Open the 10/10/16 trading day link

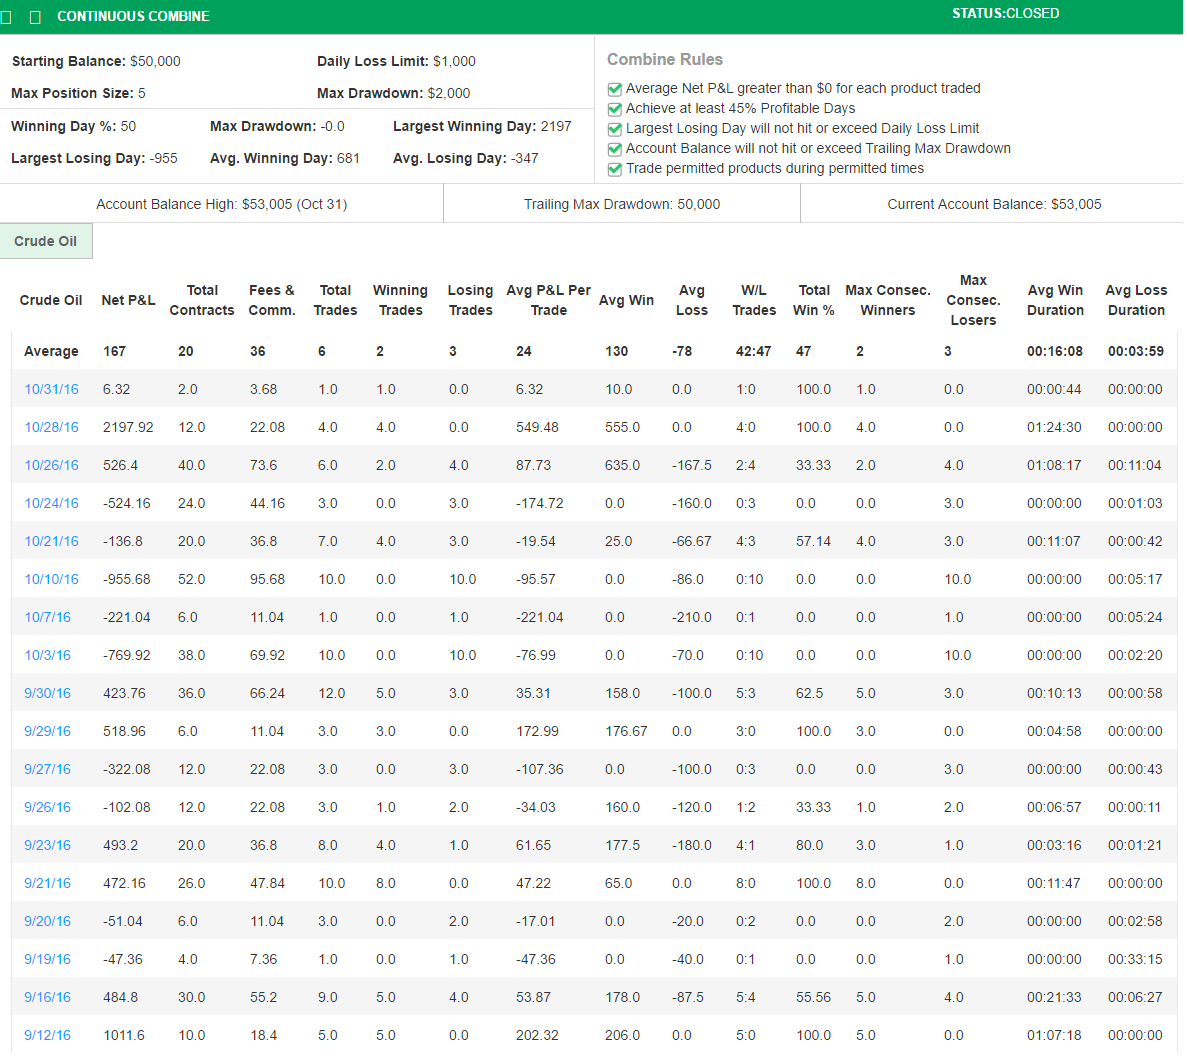click(51, 579)
